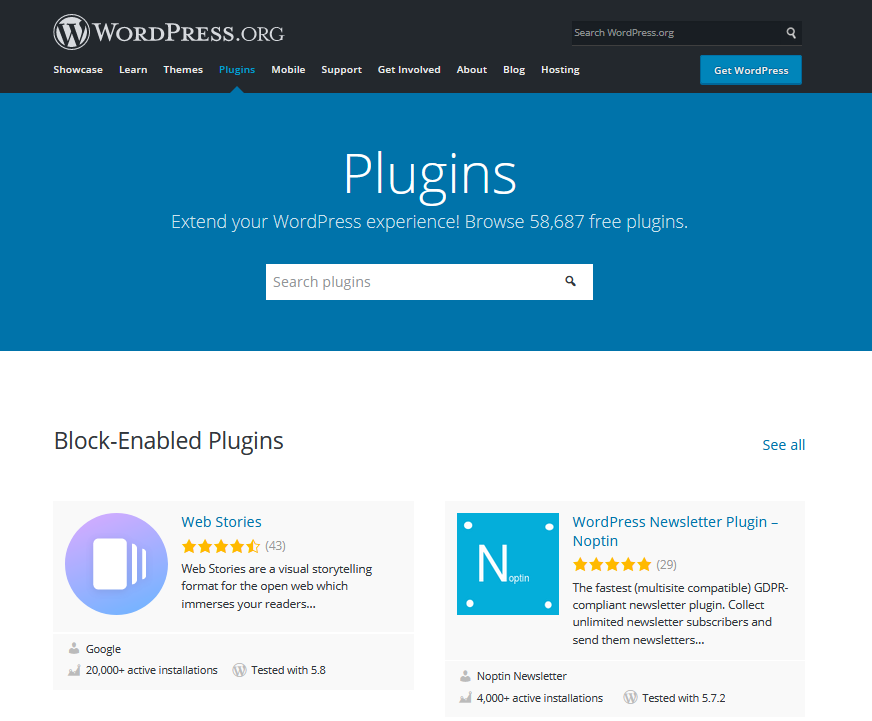Click the WordPress icon beside Tested with 5.8
Viewport: 872px width, 721px height.
pos(239,670)
